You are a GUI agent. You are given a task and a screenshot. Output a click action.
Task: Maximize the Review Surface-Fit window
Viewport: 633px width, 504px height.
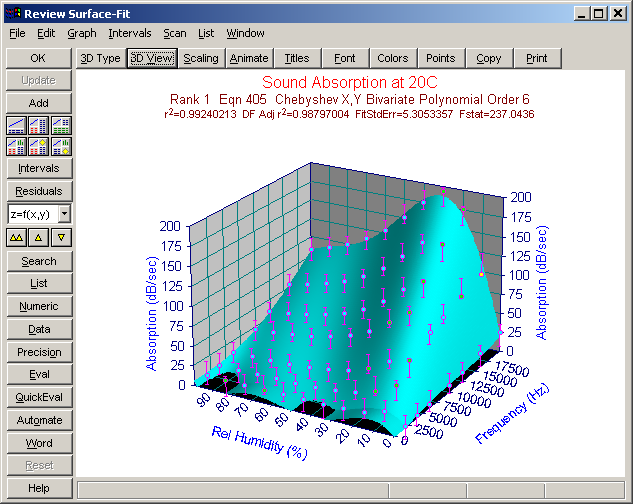tap(599, 13)
